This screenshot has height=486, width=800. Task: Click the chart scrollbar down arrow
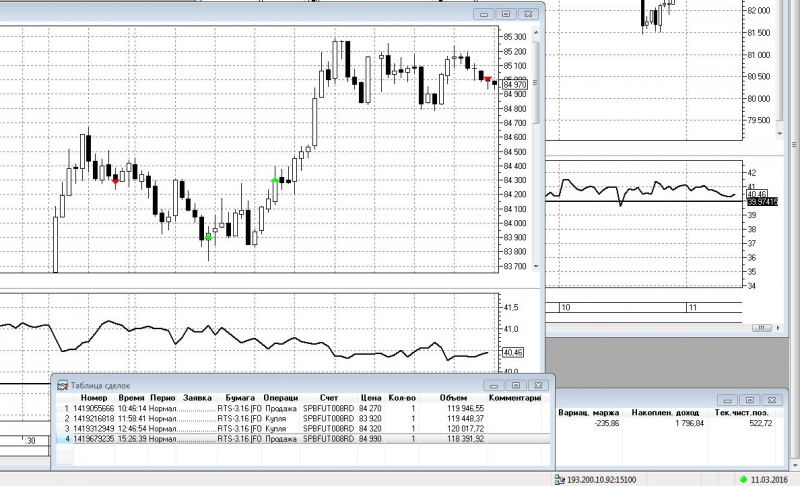click(x=536, y=266)
